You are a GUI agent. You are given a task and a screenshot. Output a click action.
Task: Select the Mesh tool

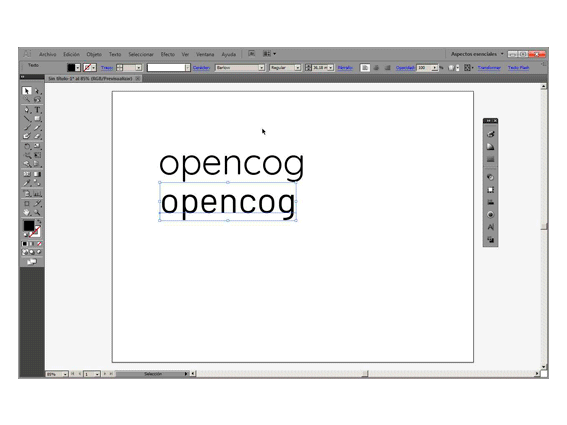pyautogui.click(x=27, y=174)
